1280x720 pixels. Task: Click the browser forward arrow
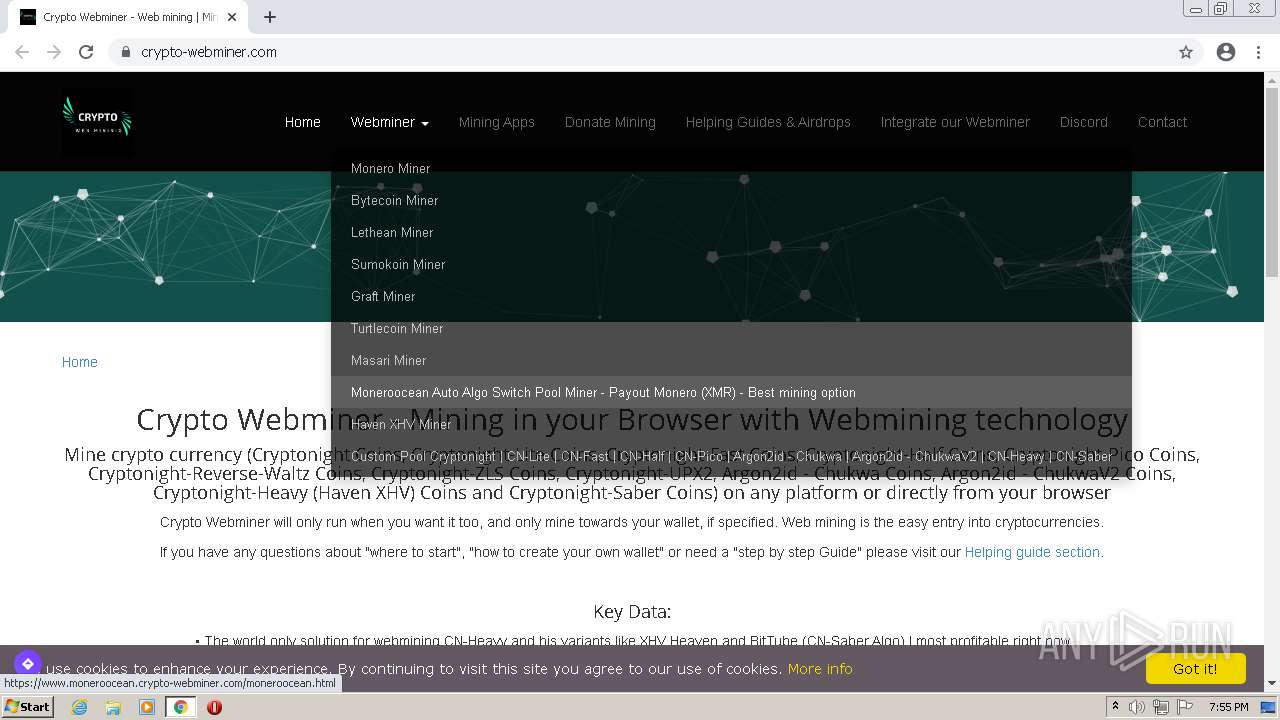click(54, 52)
